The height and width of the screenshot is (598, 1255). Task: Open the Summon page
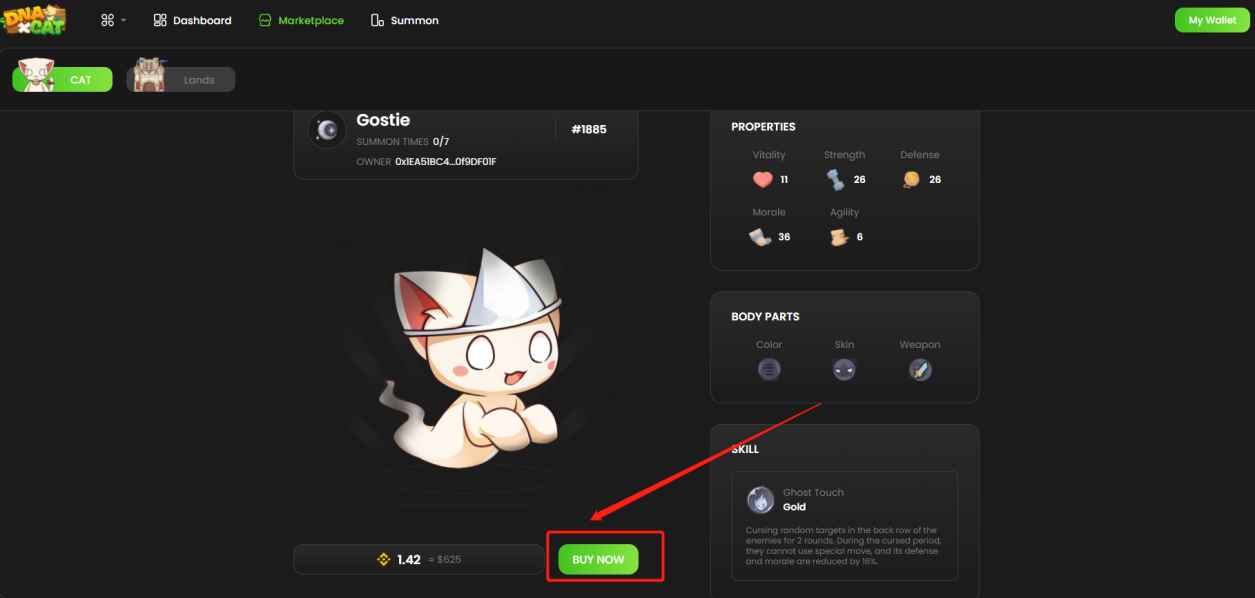pyautogui.click(x=404, y=20)
